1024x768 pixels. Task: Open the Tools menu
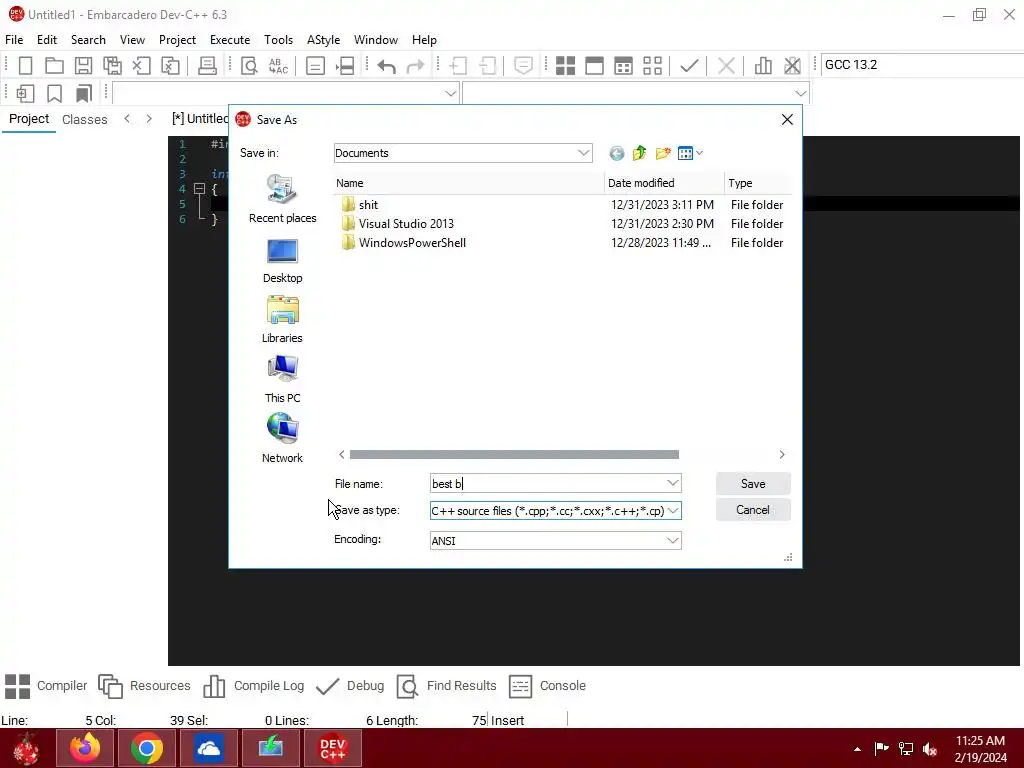pos(278,40)
